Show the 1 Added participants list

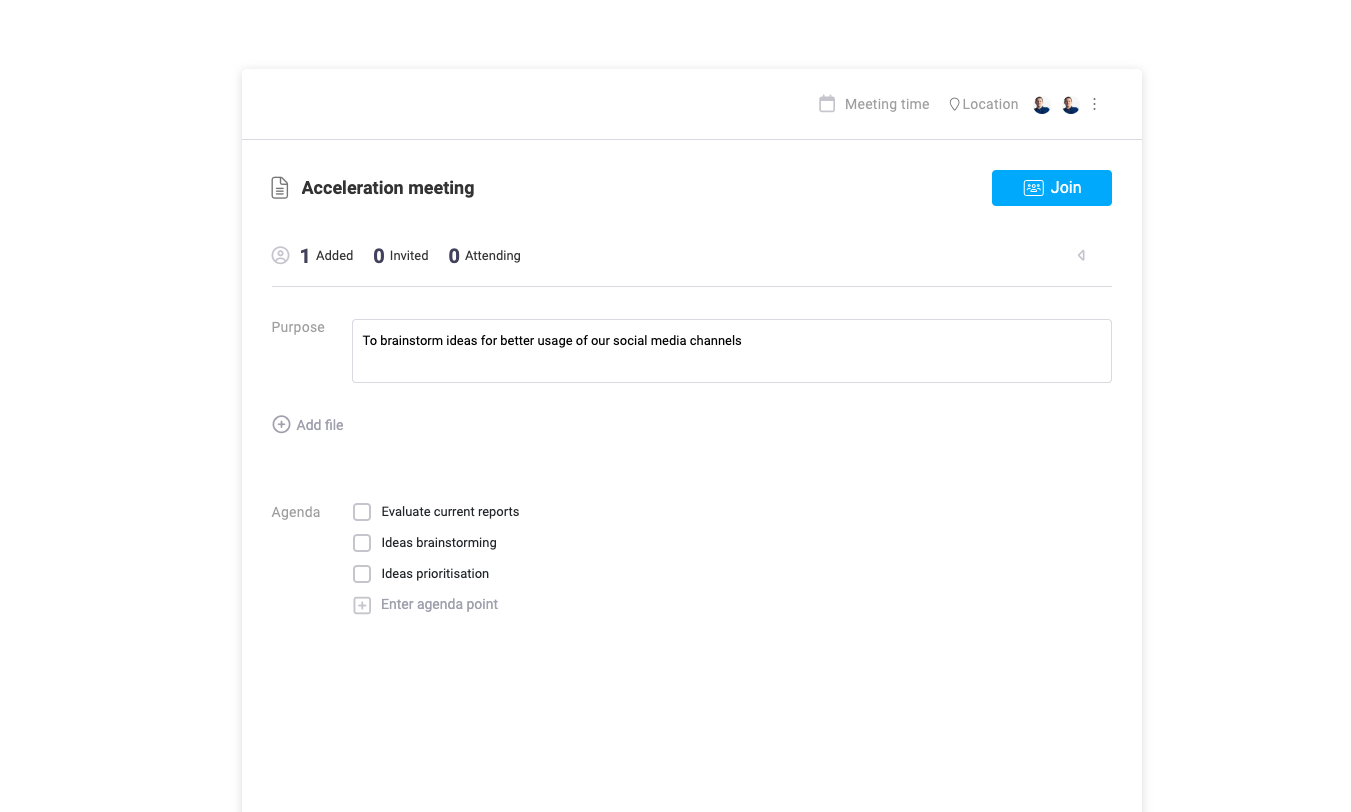pos(326,256)
